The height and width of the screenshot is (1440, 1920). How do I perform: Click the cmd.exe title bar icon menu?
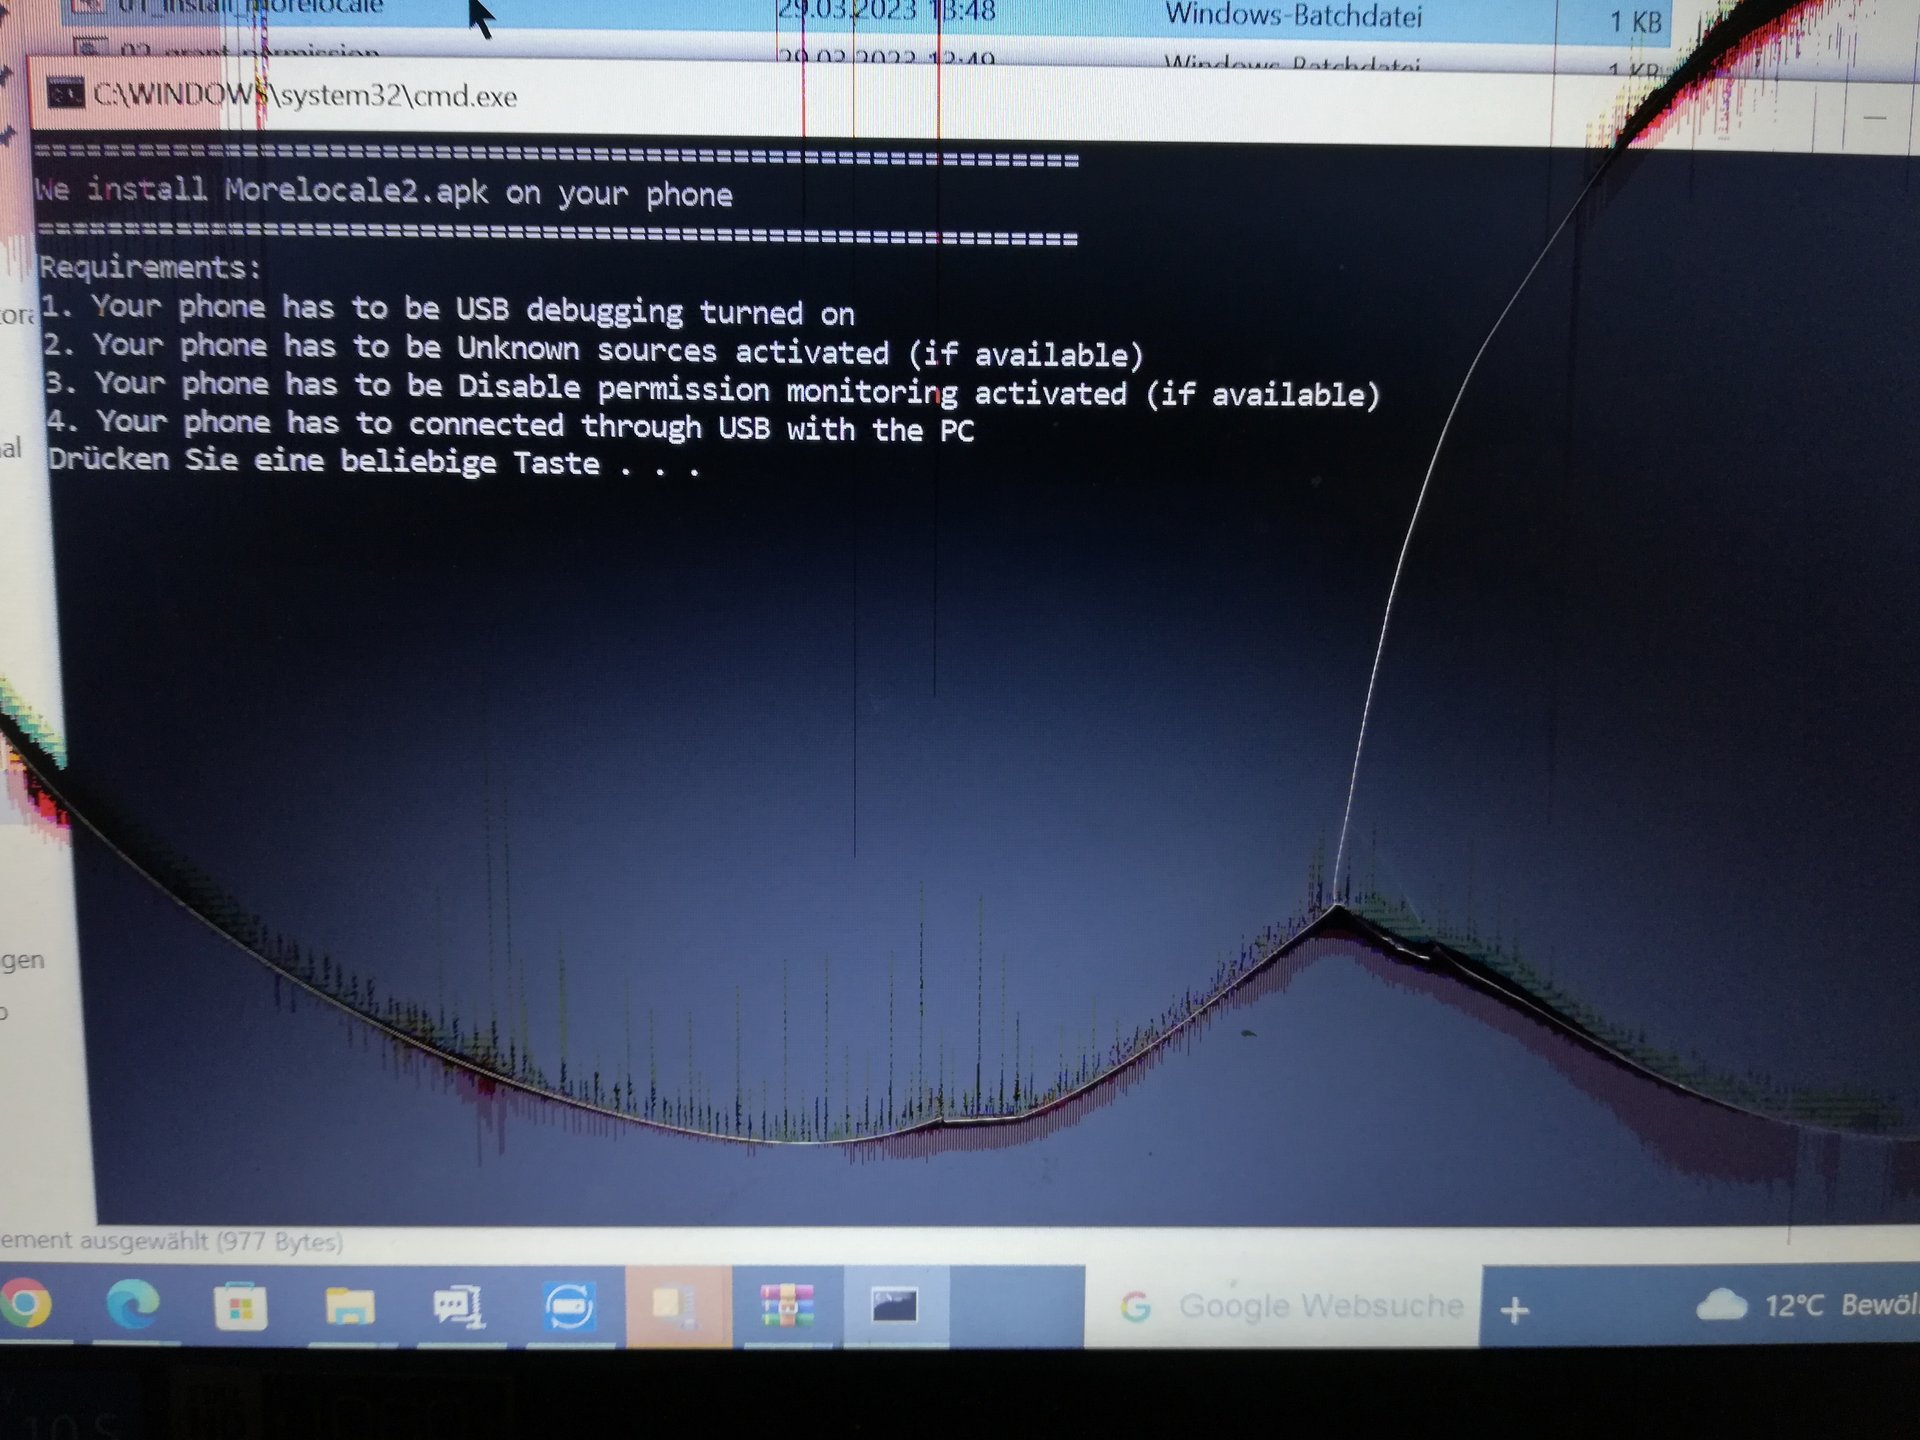pos(66,94)
